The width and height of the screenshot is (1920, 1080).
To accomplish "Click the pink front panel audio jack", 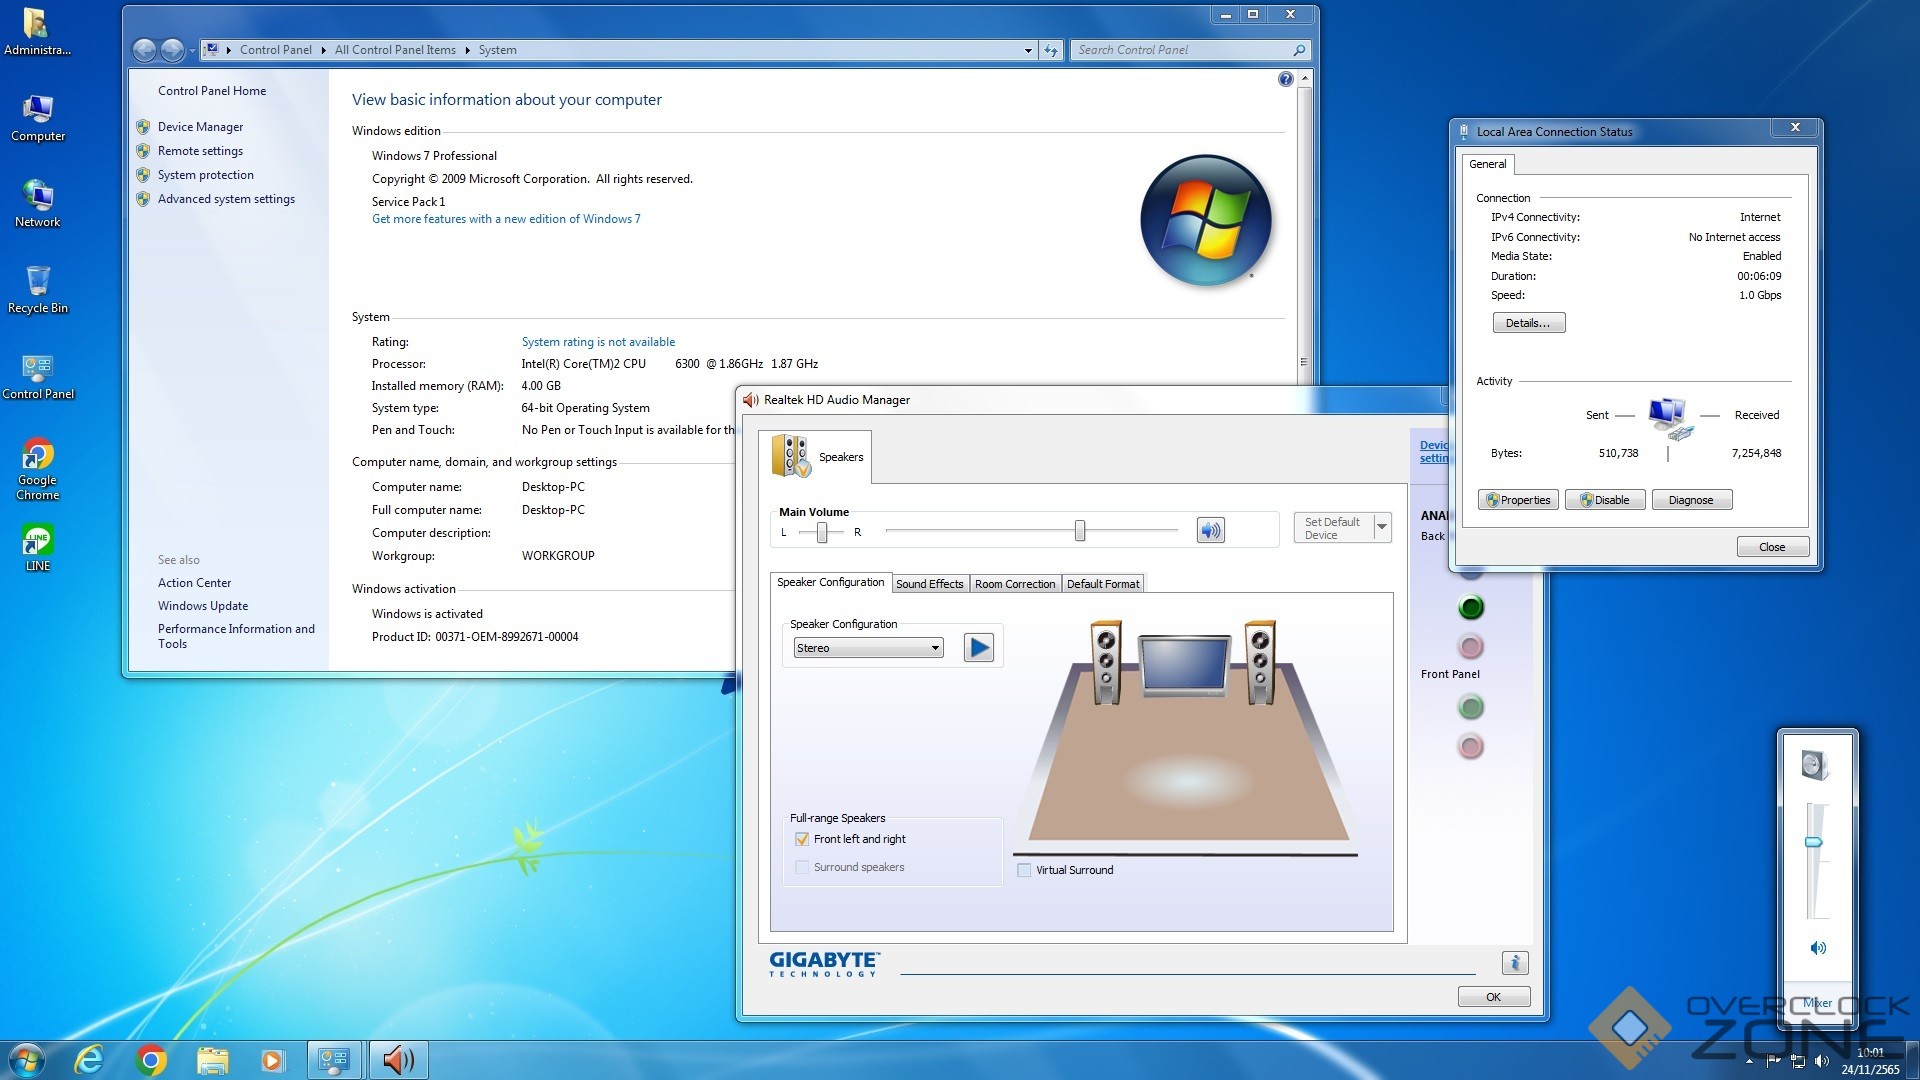I will pos(1471,746).
